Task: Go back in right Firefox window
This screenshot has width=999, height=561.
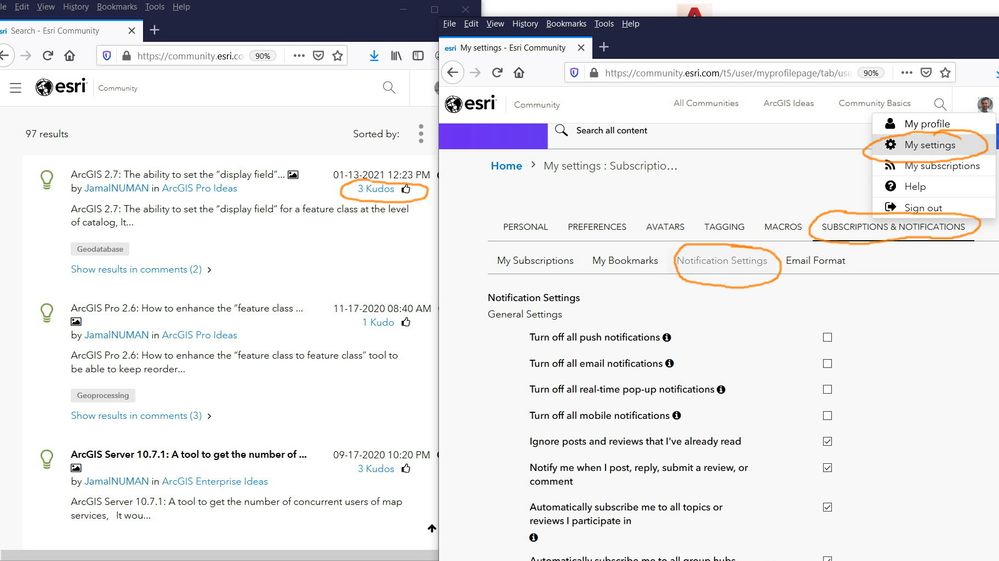Action: 452,73
